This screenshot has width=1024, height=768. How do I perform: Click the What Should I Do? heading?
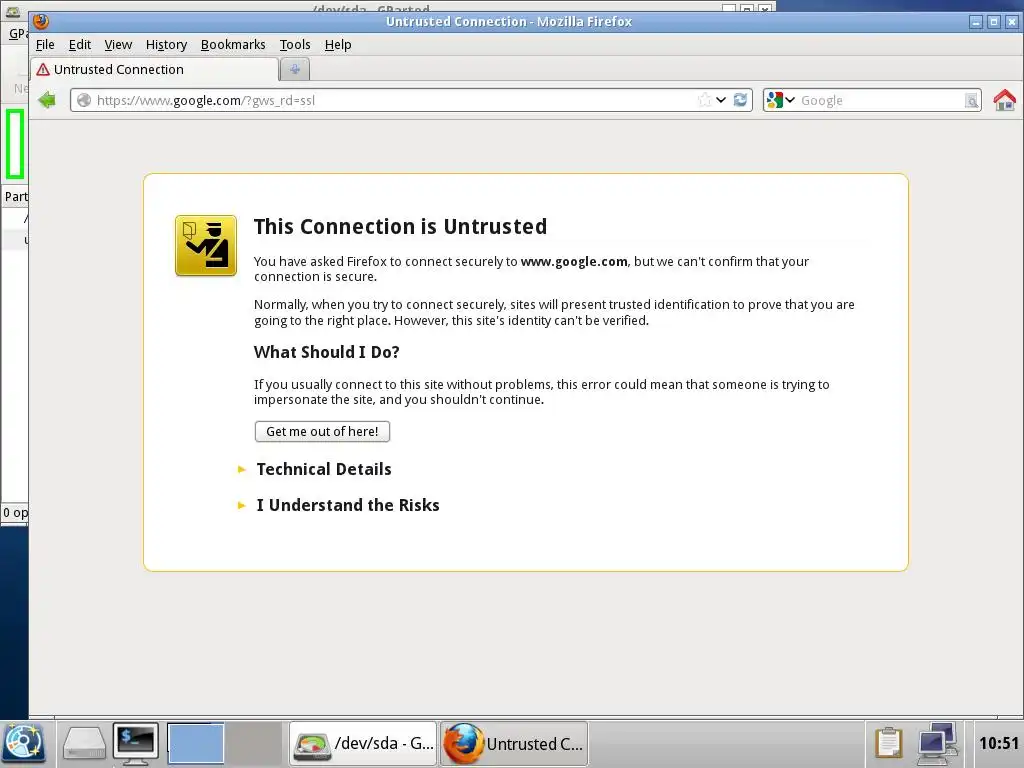(x=327, y=352)
